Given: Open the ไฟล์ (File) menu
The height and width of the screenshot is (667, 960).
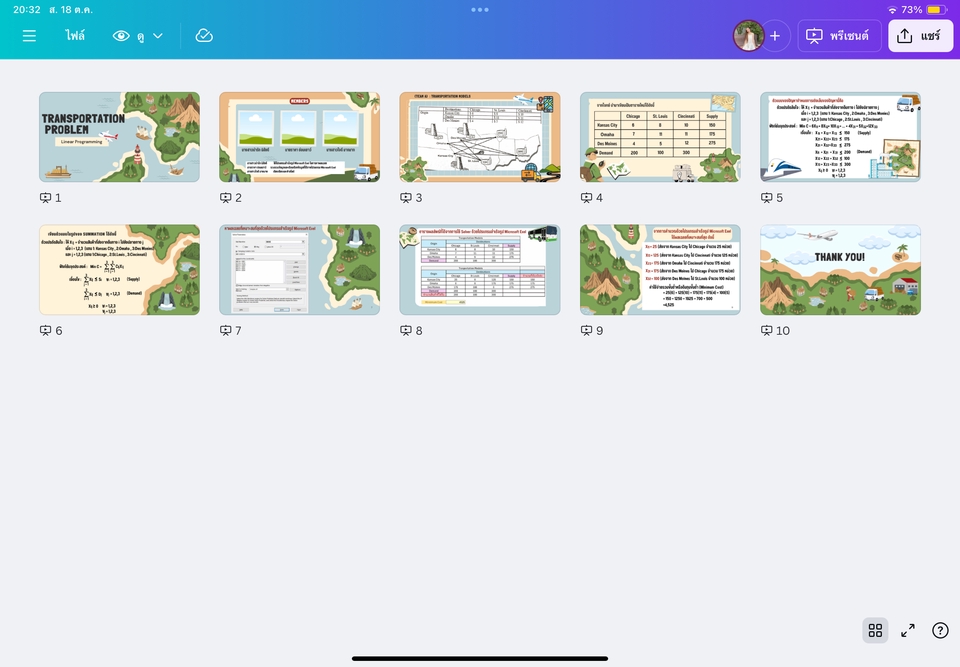Looking at the screenshot, I should coord(75,36).
